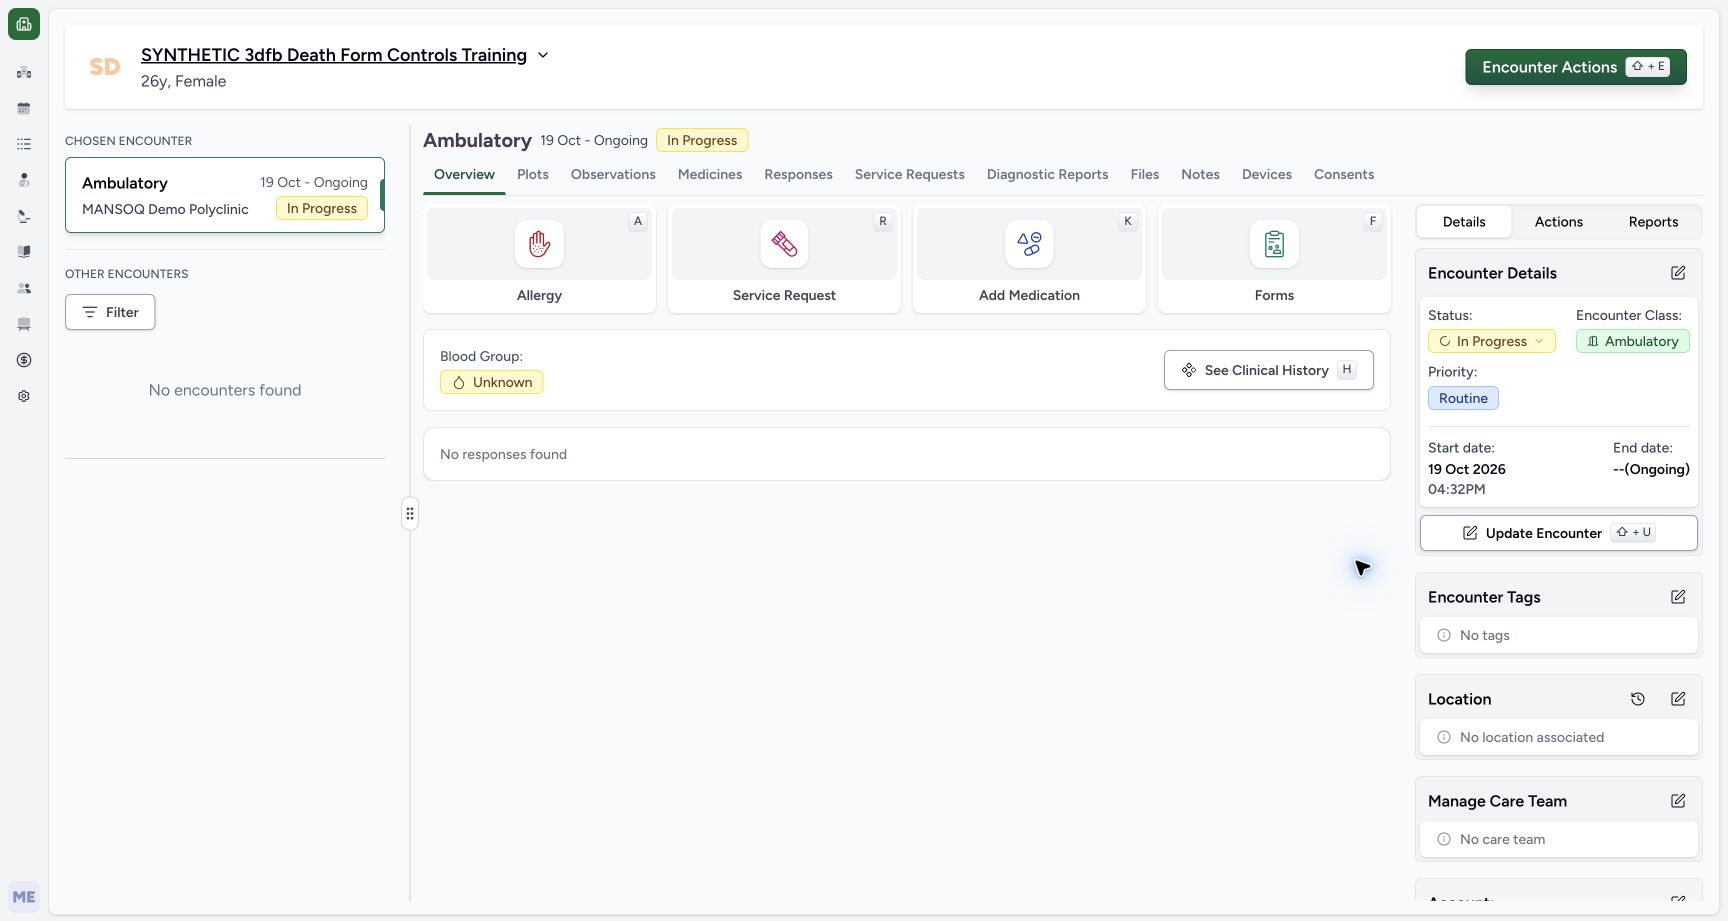Open the Filter for other encounters
1728x921 pixels.
(x=110, y=312)
